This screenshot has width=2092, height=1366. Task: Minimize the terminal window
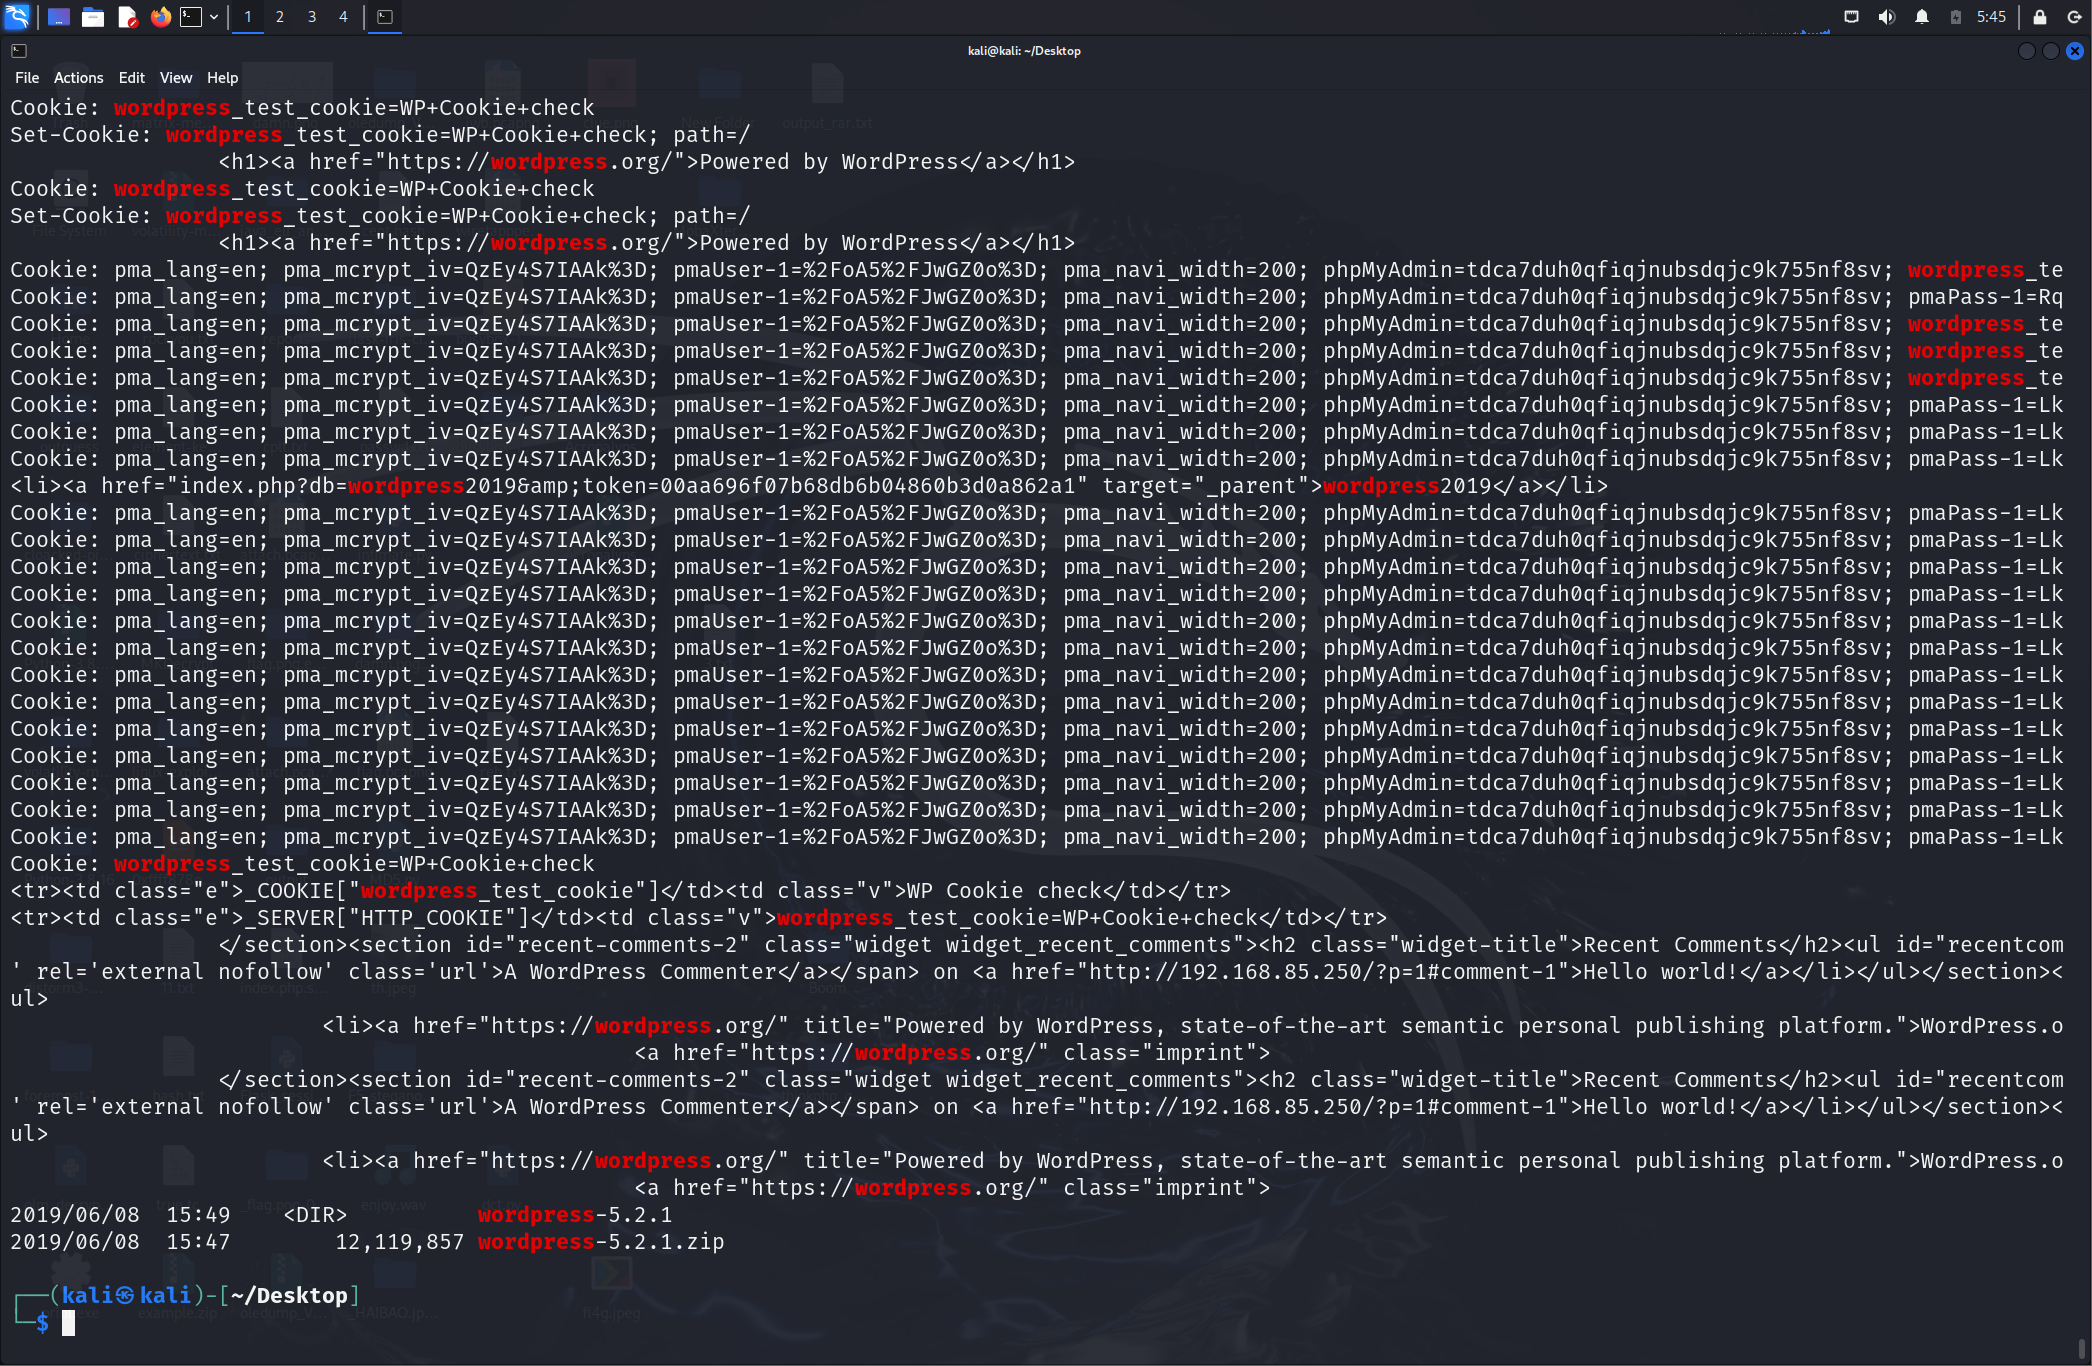click(x=2026, y=51)
